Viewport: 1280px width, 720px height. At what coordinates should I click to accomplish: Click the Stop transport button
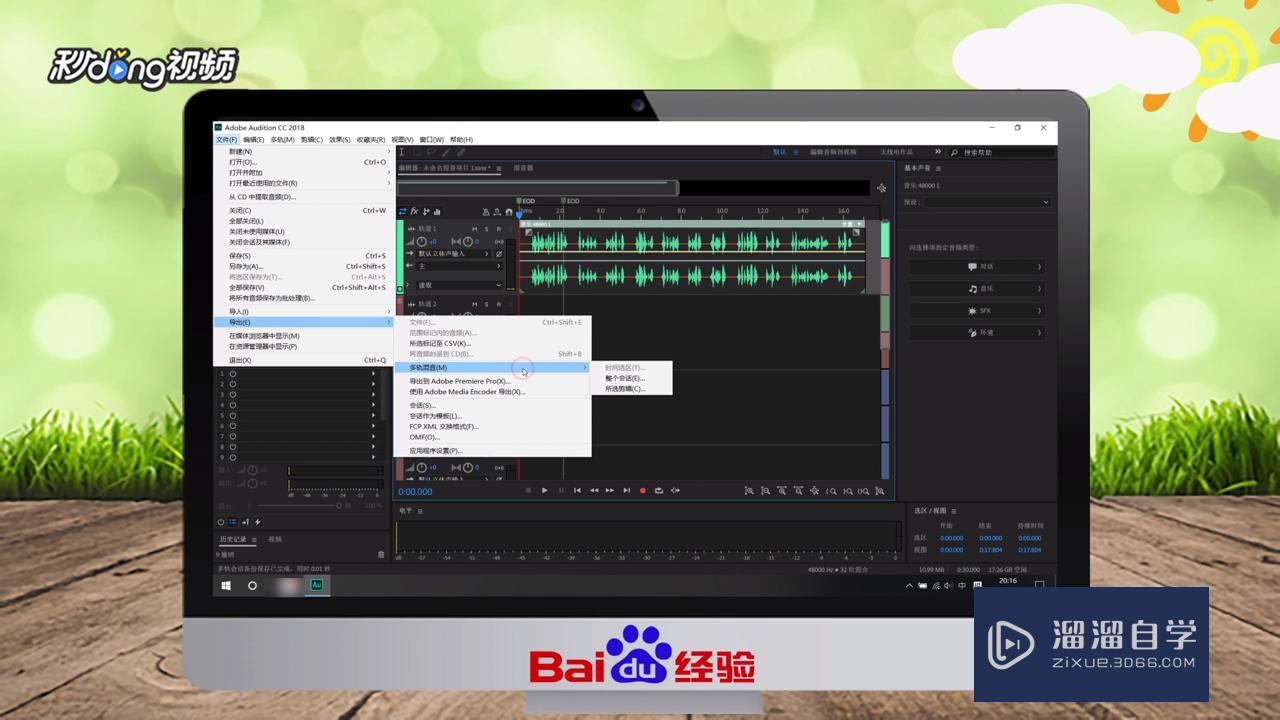coord(528,490)
